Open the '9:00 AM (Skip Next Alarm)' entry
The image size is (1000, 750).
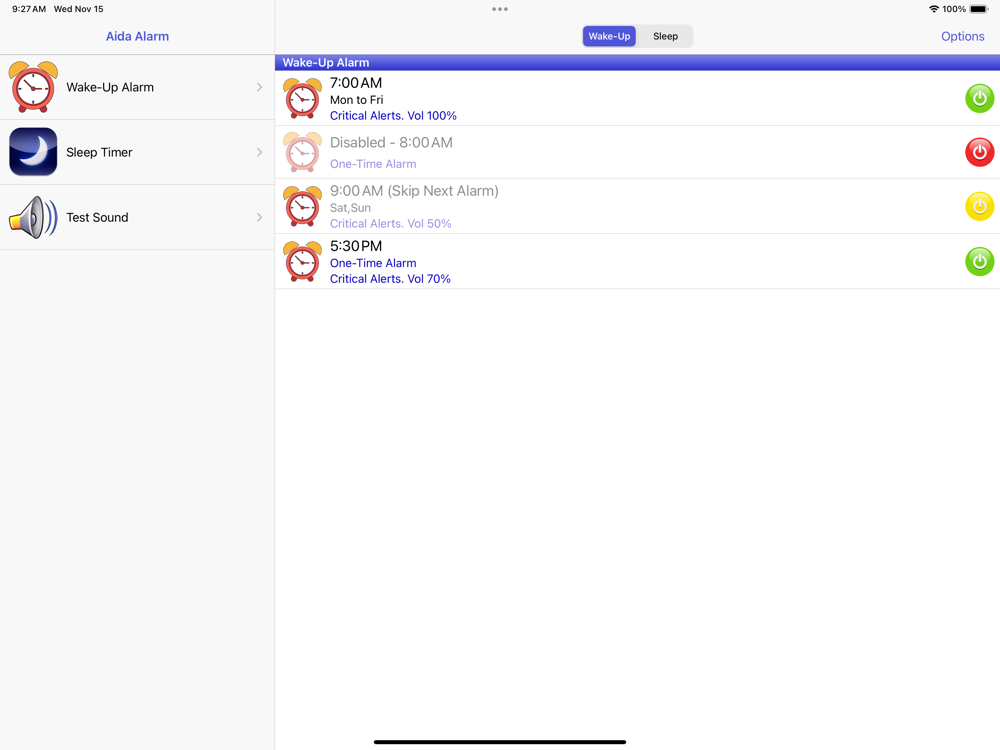[637, 207]
